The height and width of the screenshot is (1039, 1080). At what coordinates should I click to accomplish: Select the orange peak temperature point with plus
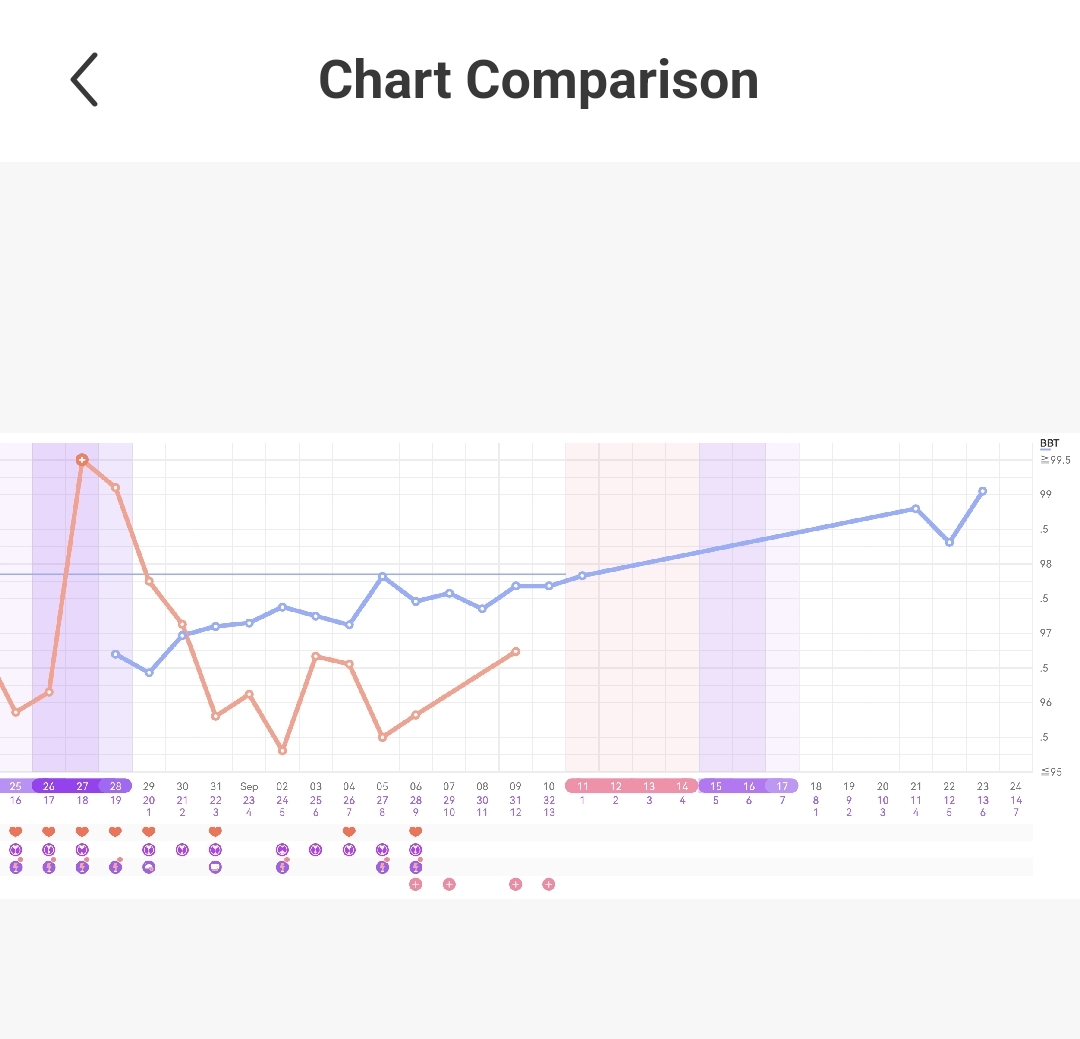tap(82, 460)
